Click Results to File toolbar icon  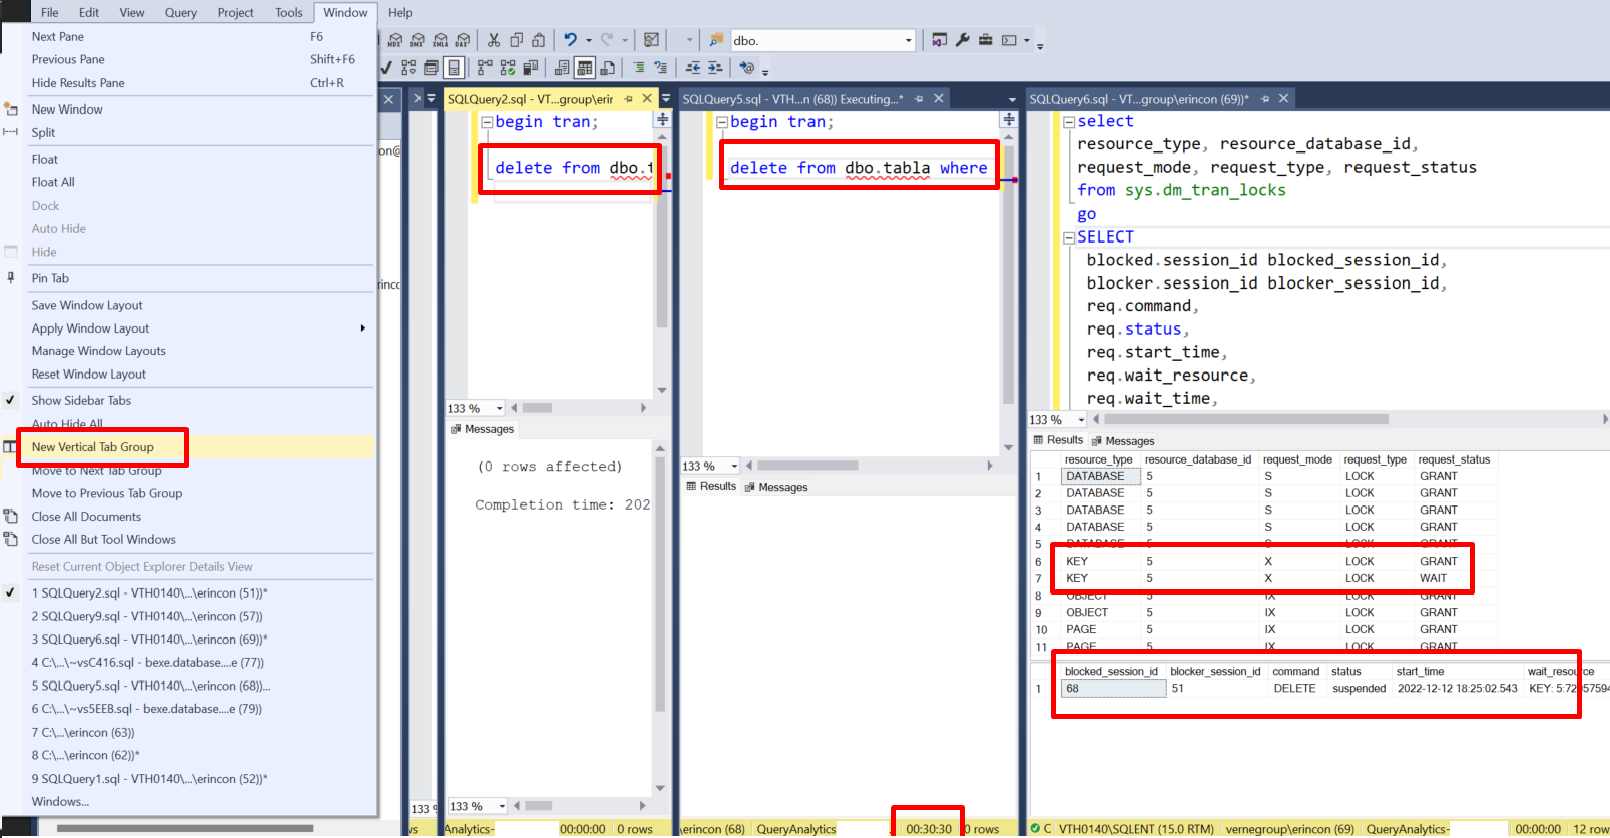coord(607,67)
